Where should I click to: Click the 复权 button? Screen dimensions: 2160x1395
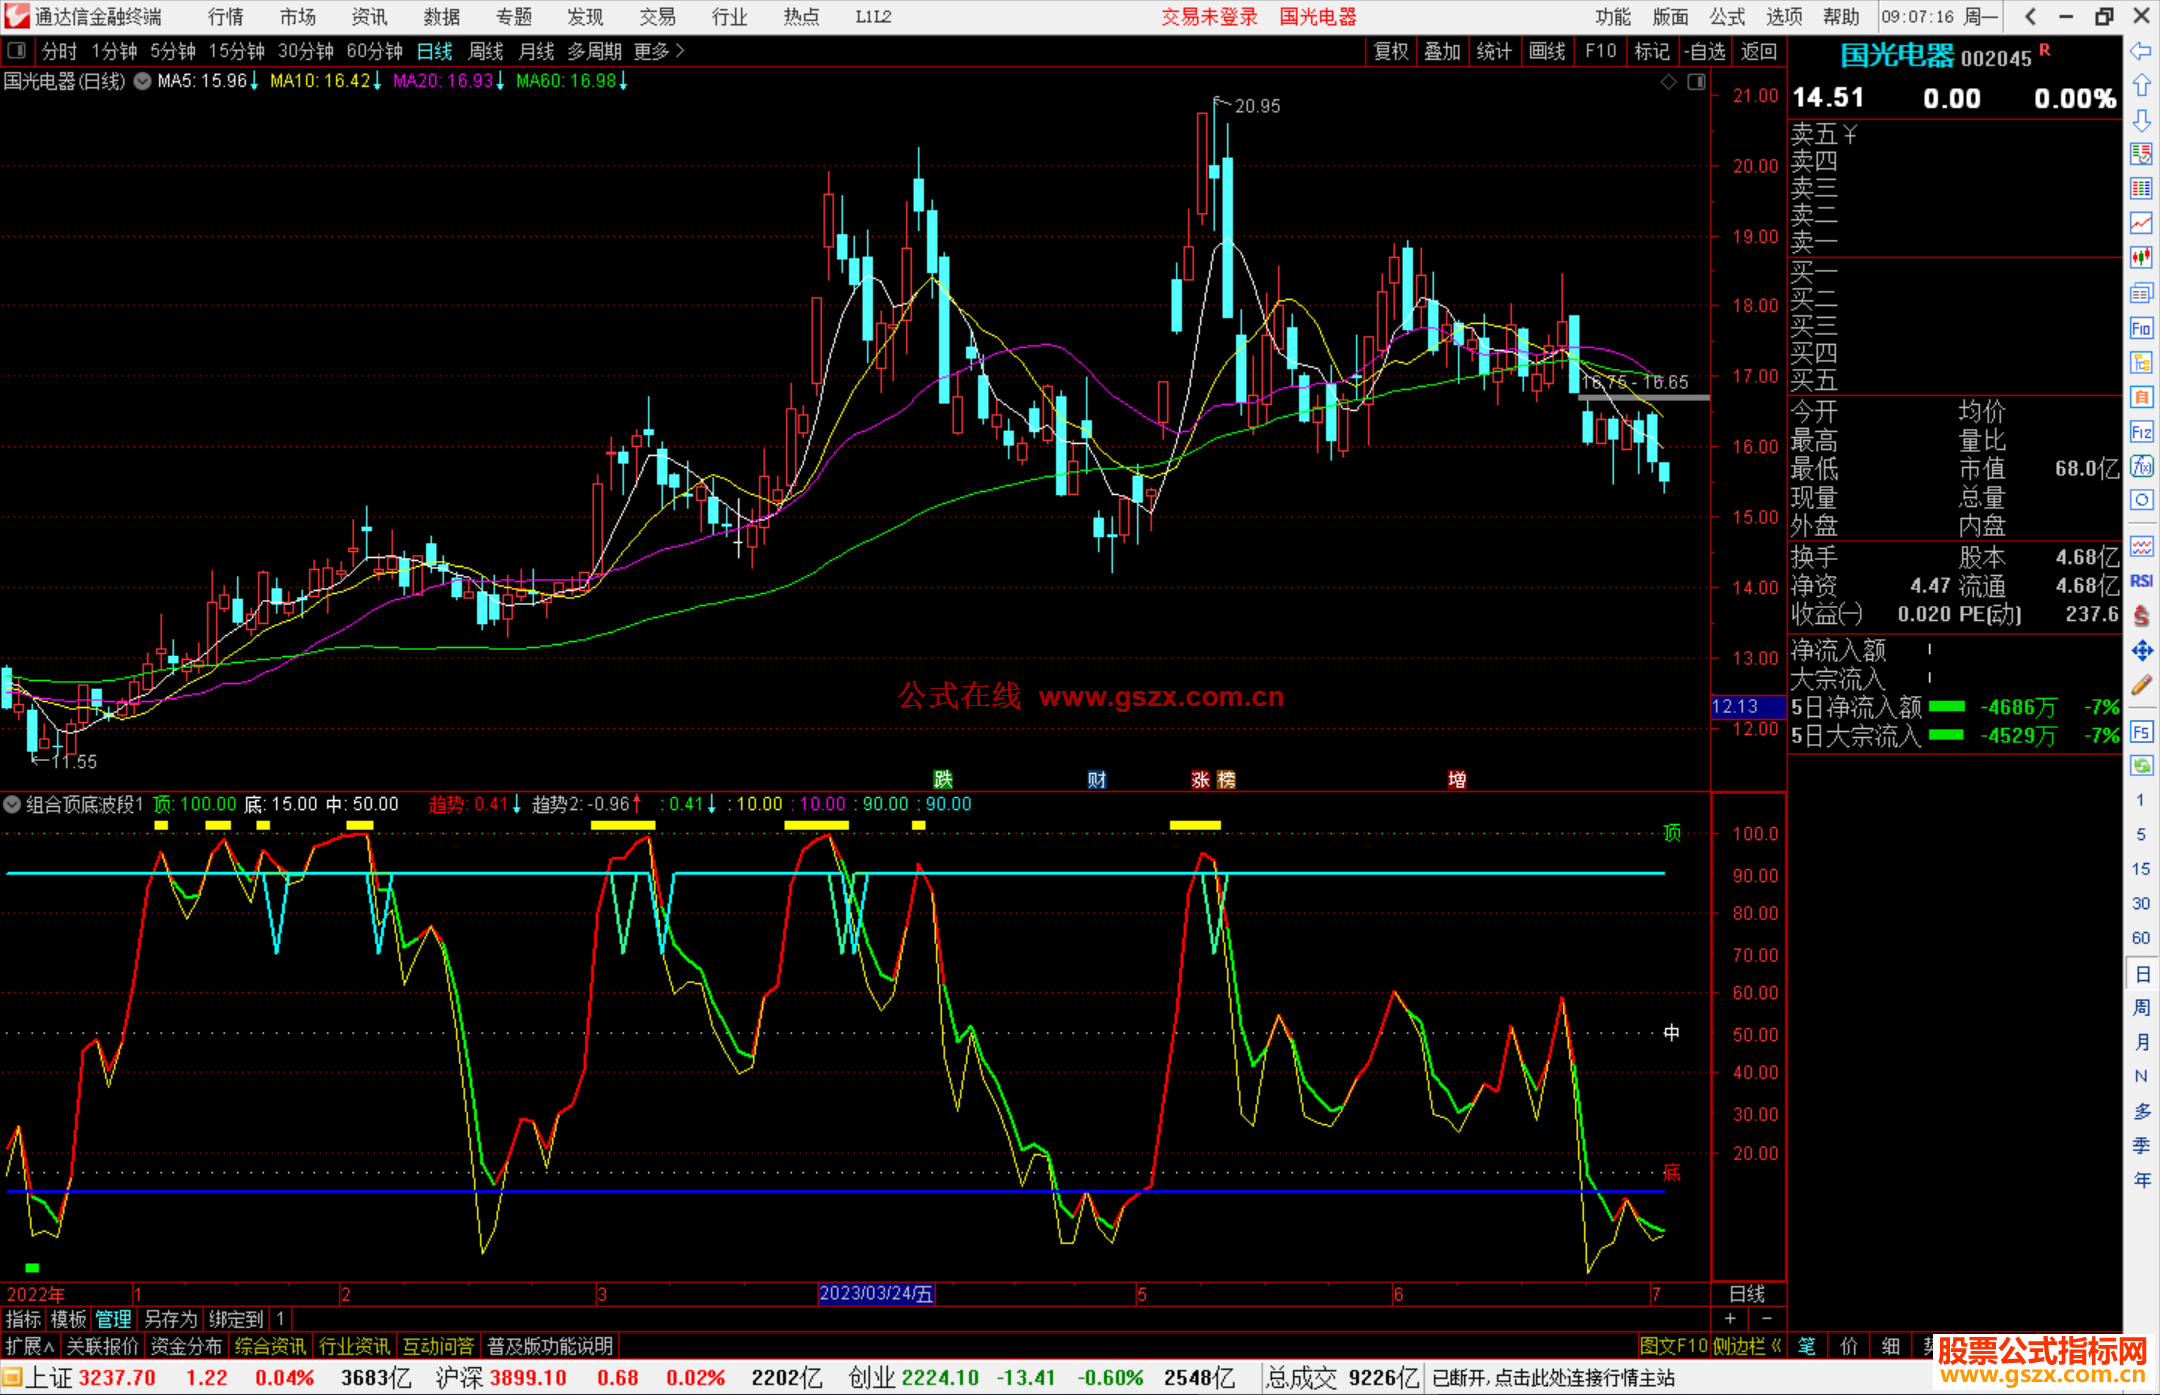tap(1390, 51)
